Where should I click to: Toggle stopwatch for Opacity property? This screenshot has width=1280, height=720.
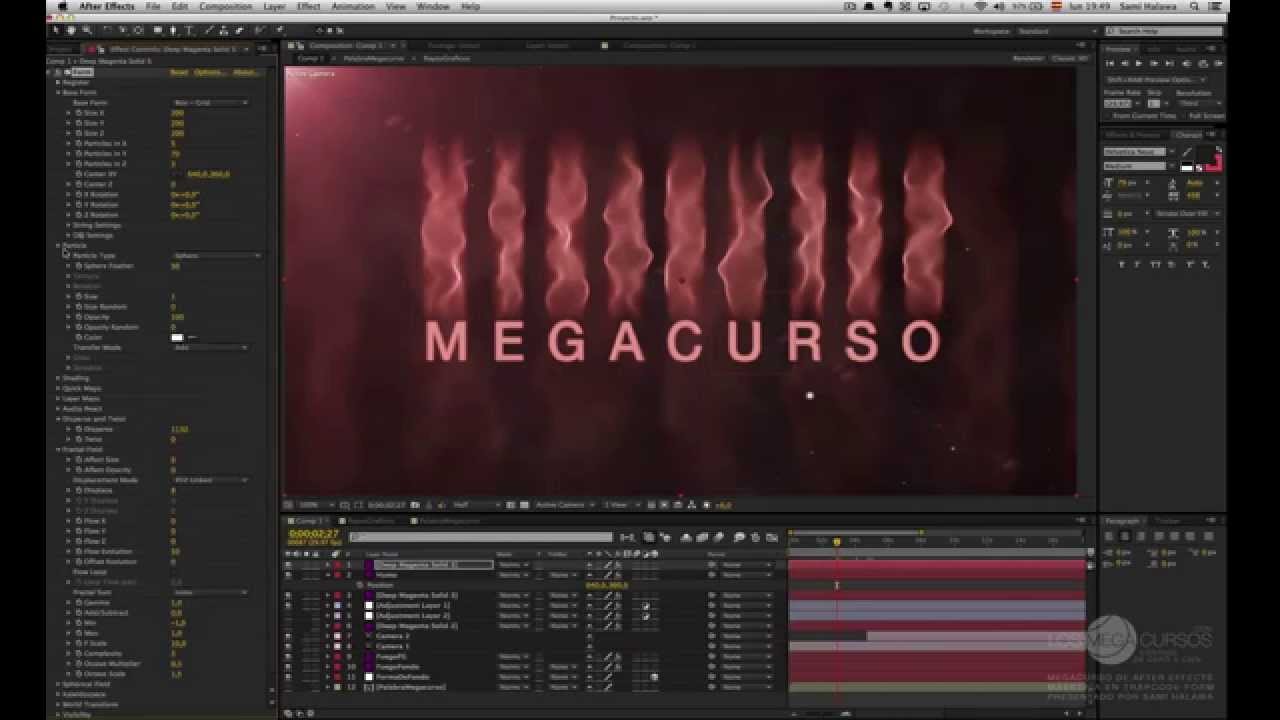(78, 317)
